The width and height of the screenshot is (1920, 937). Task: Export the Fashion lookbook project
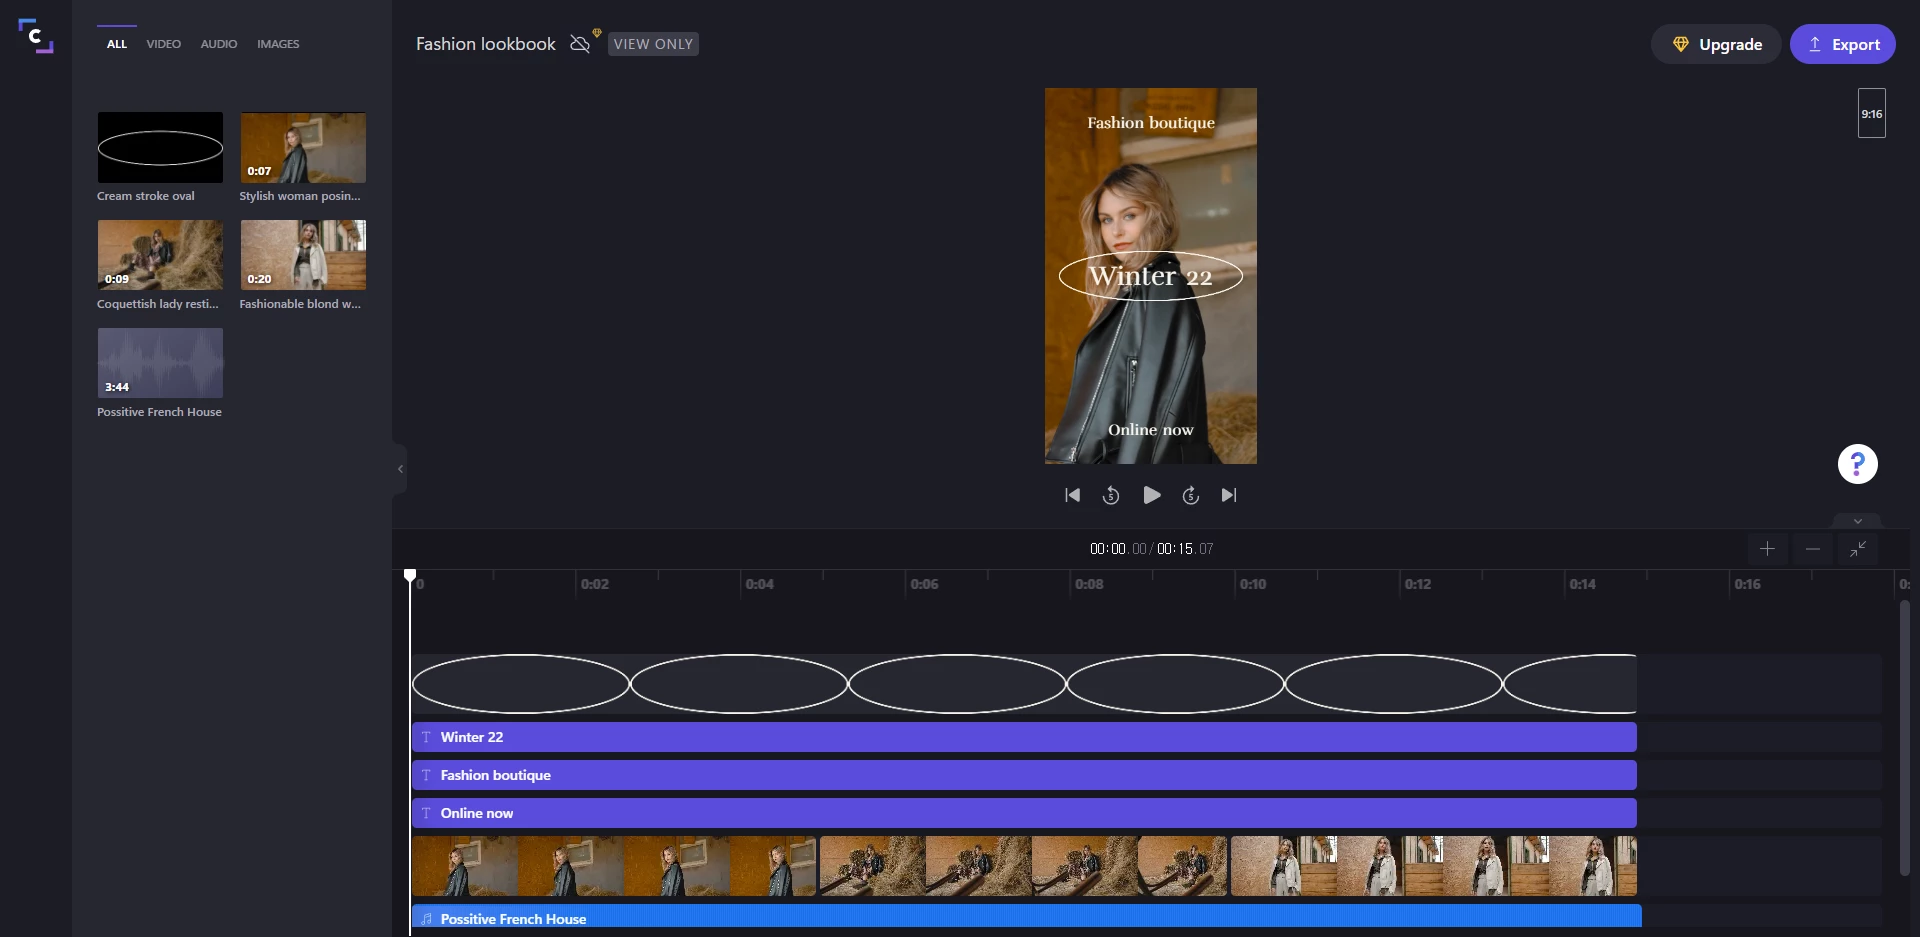[x=1844, y=44]
